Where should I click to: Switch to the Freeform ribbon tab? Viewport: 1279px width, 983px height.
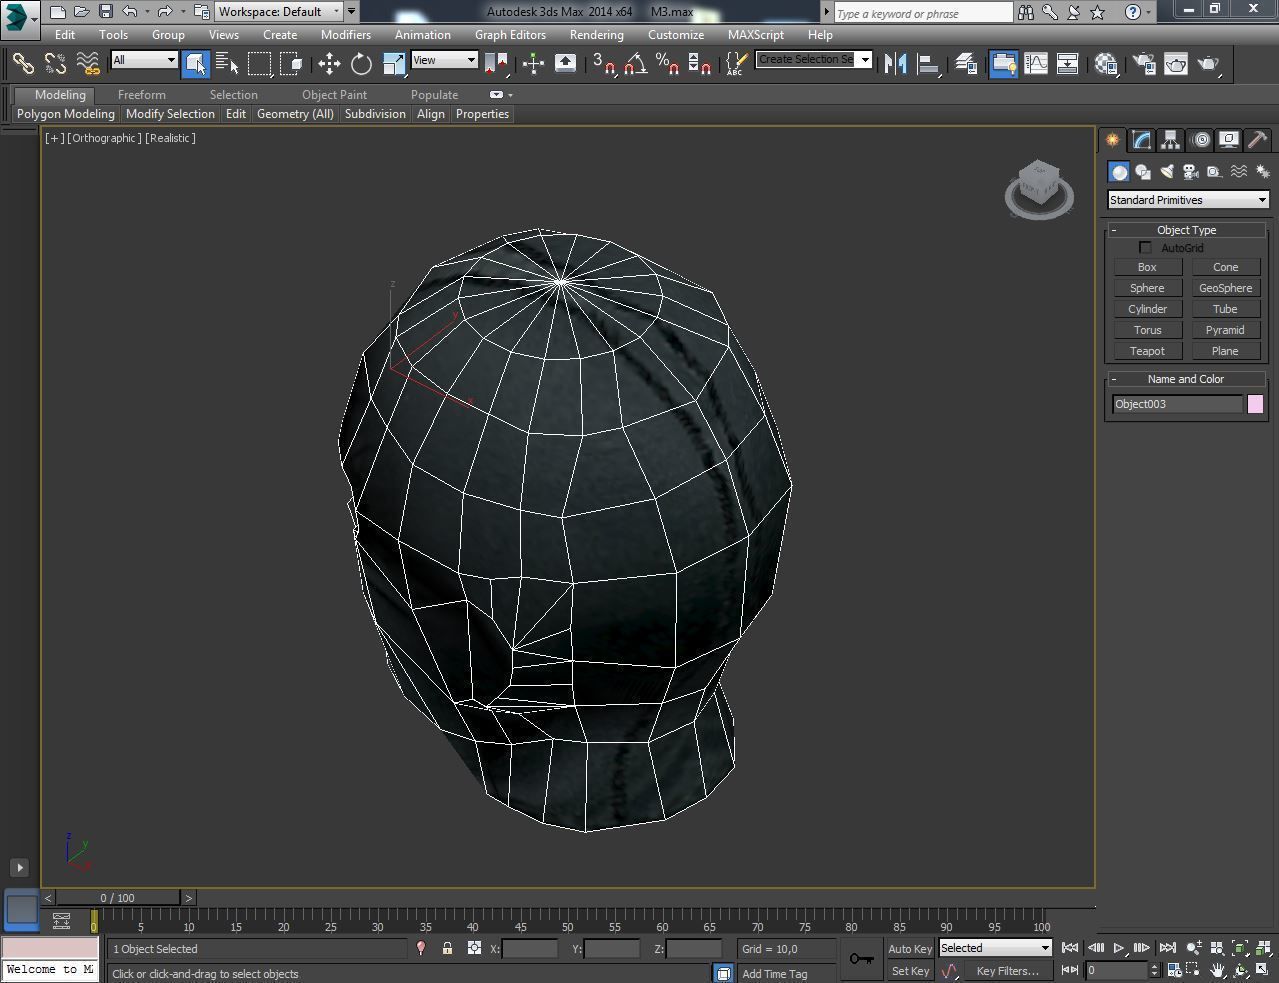[x=142, y=95]
